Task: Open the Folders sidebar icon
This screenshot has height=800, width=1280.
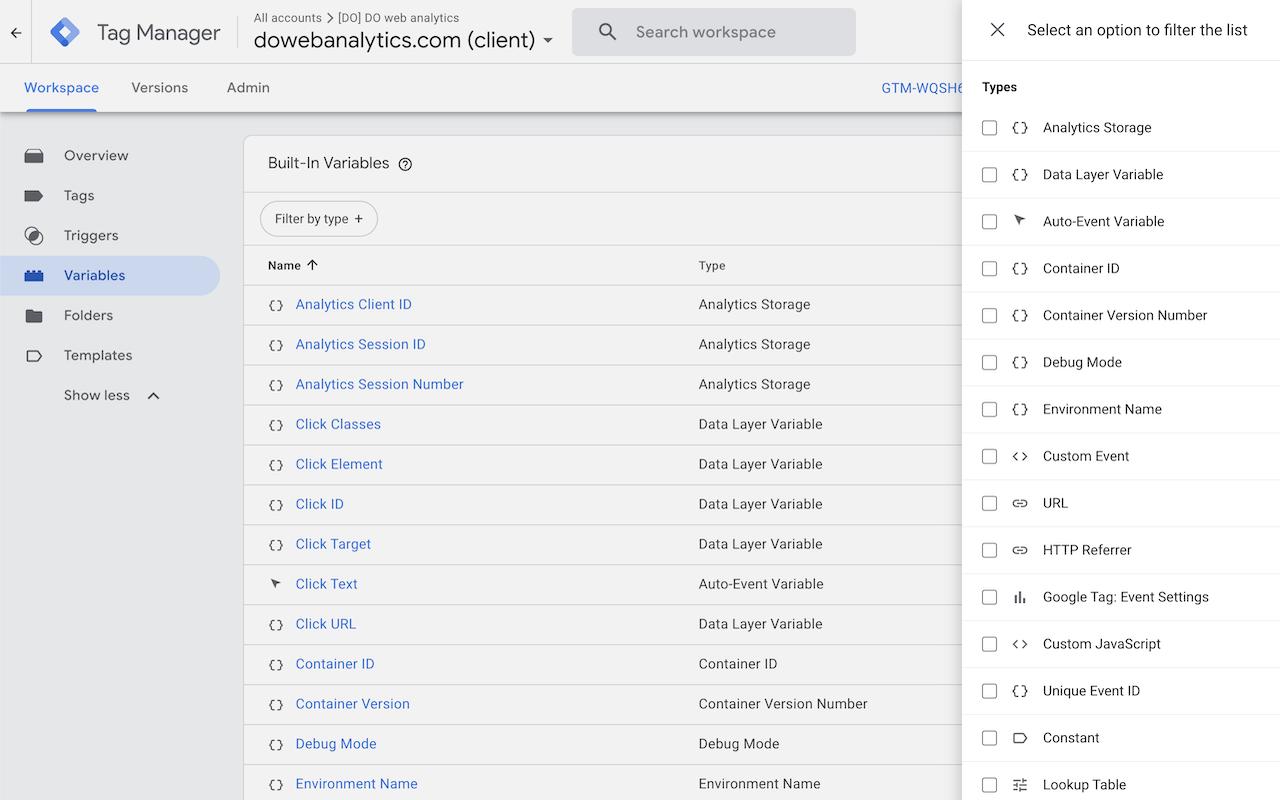Action: point(34,316)
